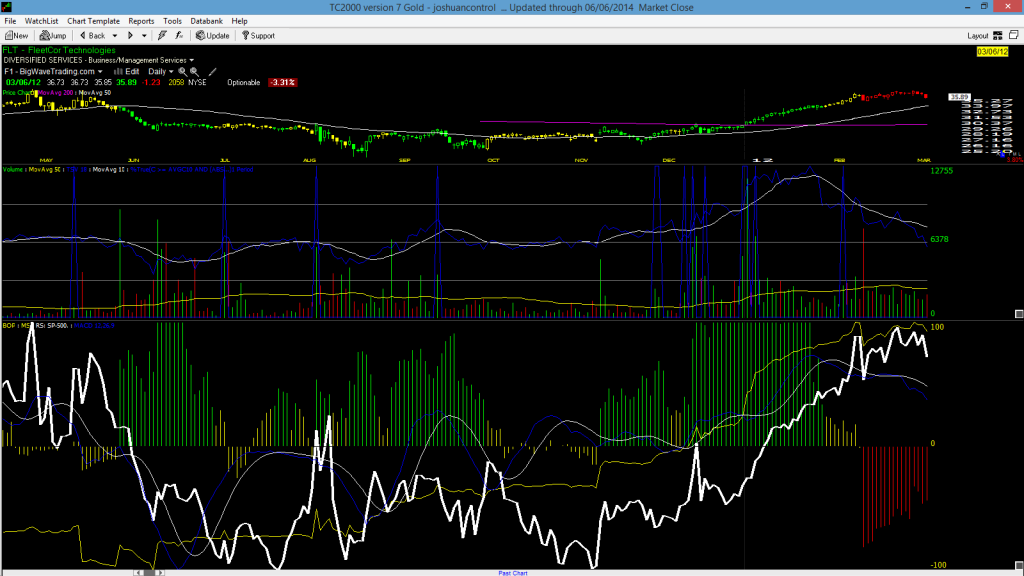Click the yellow MovAvg 50 label in the volume pane
Viewport: 1024px width, 576px height.
coord(44,170)
